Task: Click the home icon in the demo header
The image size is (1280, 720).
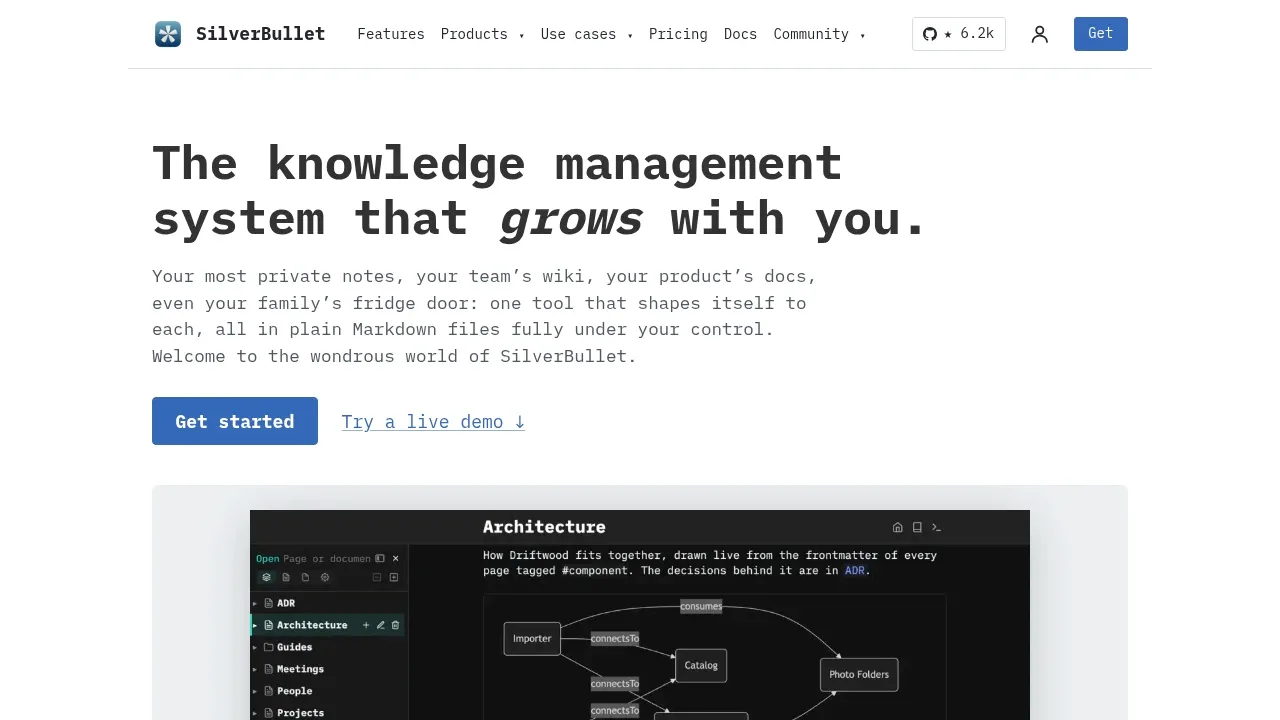Action: 898,527
